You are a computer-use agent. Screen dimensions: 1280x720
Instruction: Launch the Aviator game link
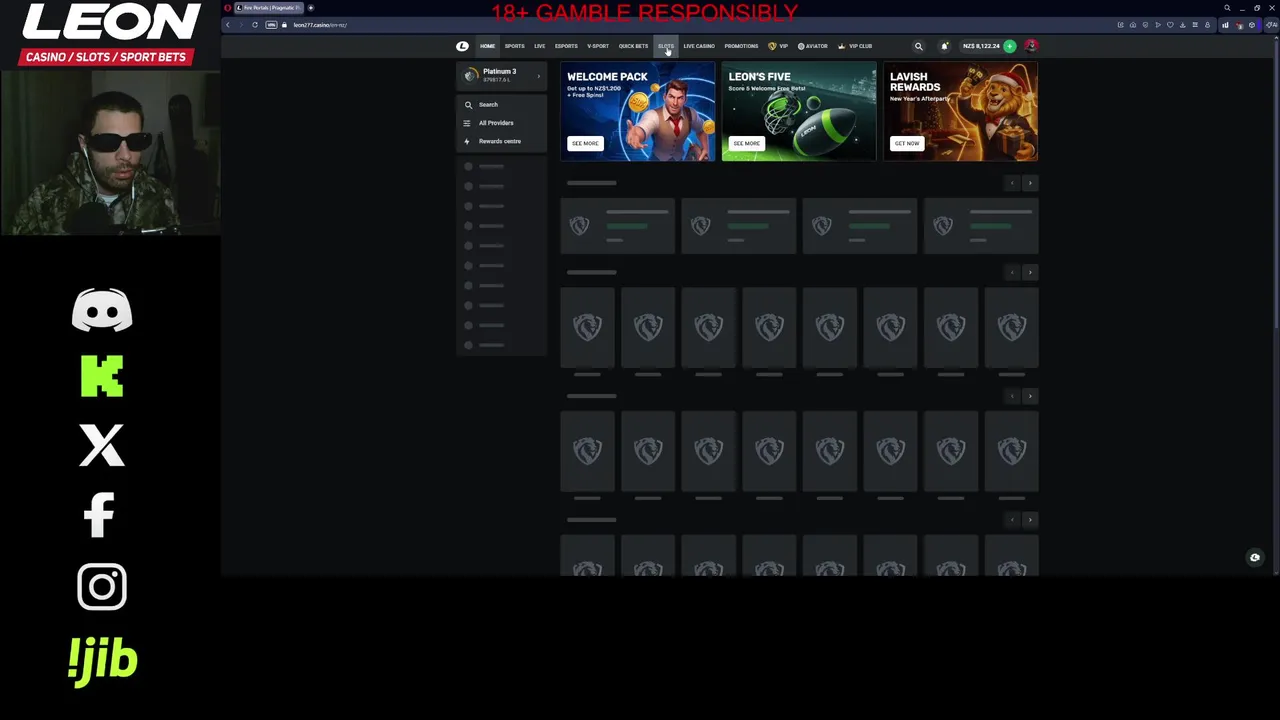pos(812,46)
